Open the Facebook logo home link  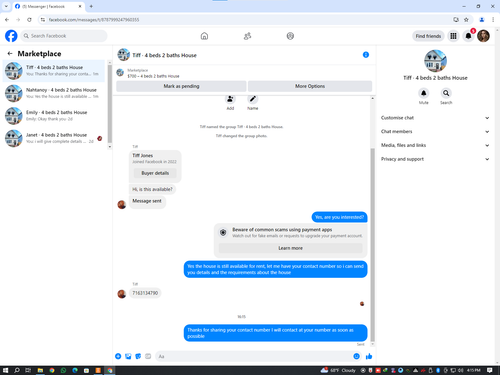pyautogui.click(x=11, y=36)
